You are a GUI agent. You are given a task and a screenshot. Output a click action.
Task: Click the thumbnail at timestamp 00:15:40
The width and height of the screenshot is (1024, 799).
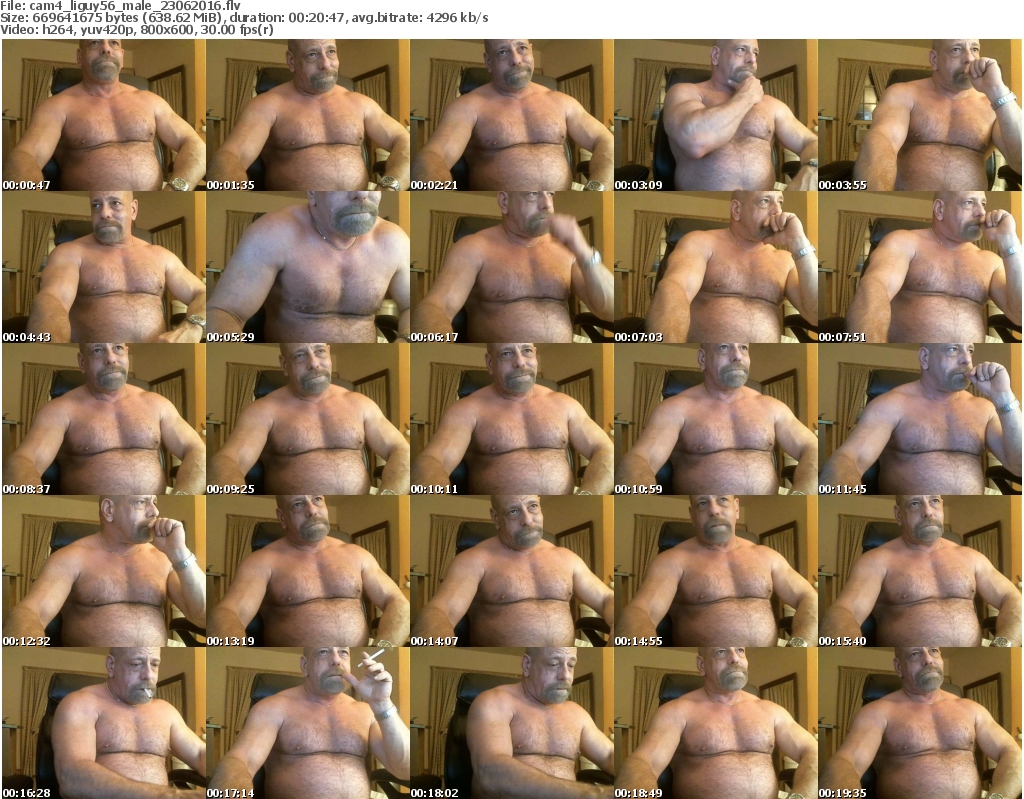(919, 571)
